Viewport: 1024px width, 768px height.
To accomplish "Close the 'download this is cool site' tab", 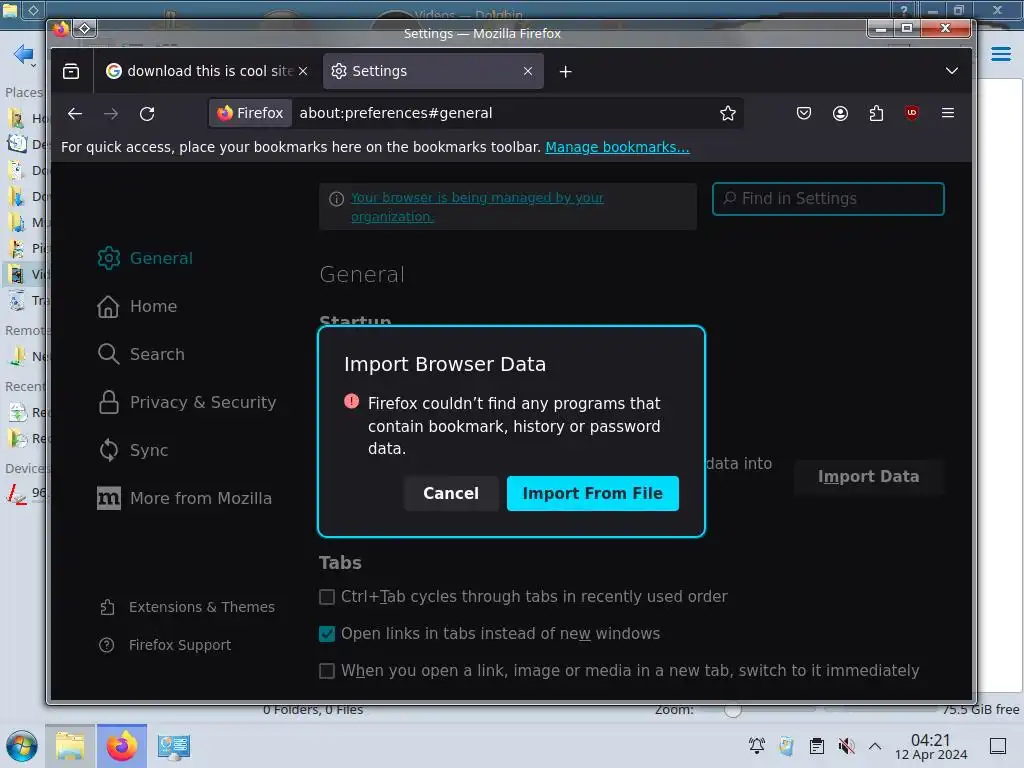I will [x=303, y=71].
